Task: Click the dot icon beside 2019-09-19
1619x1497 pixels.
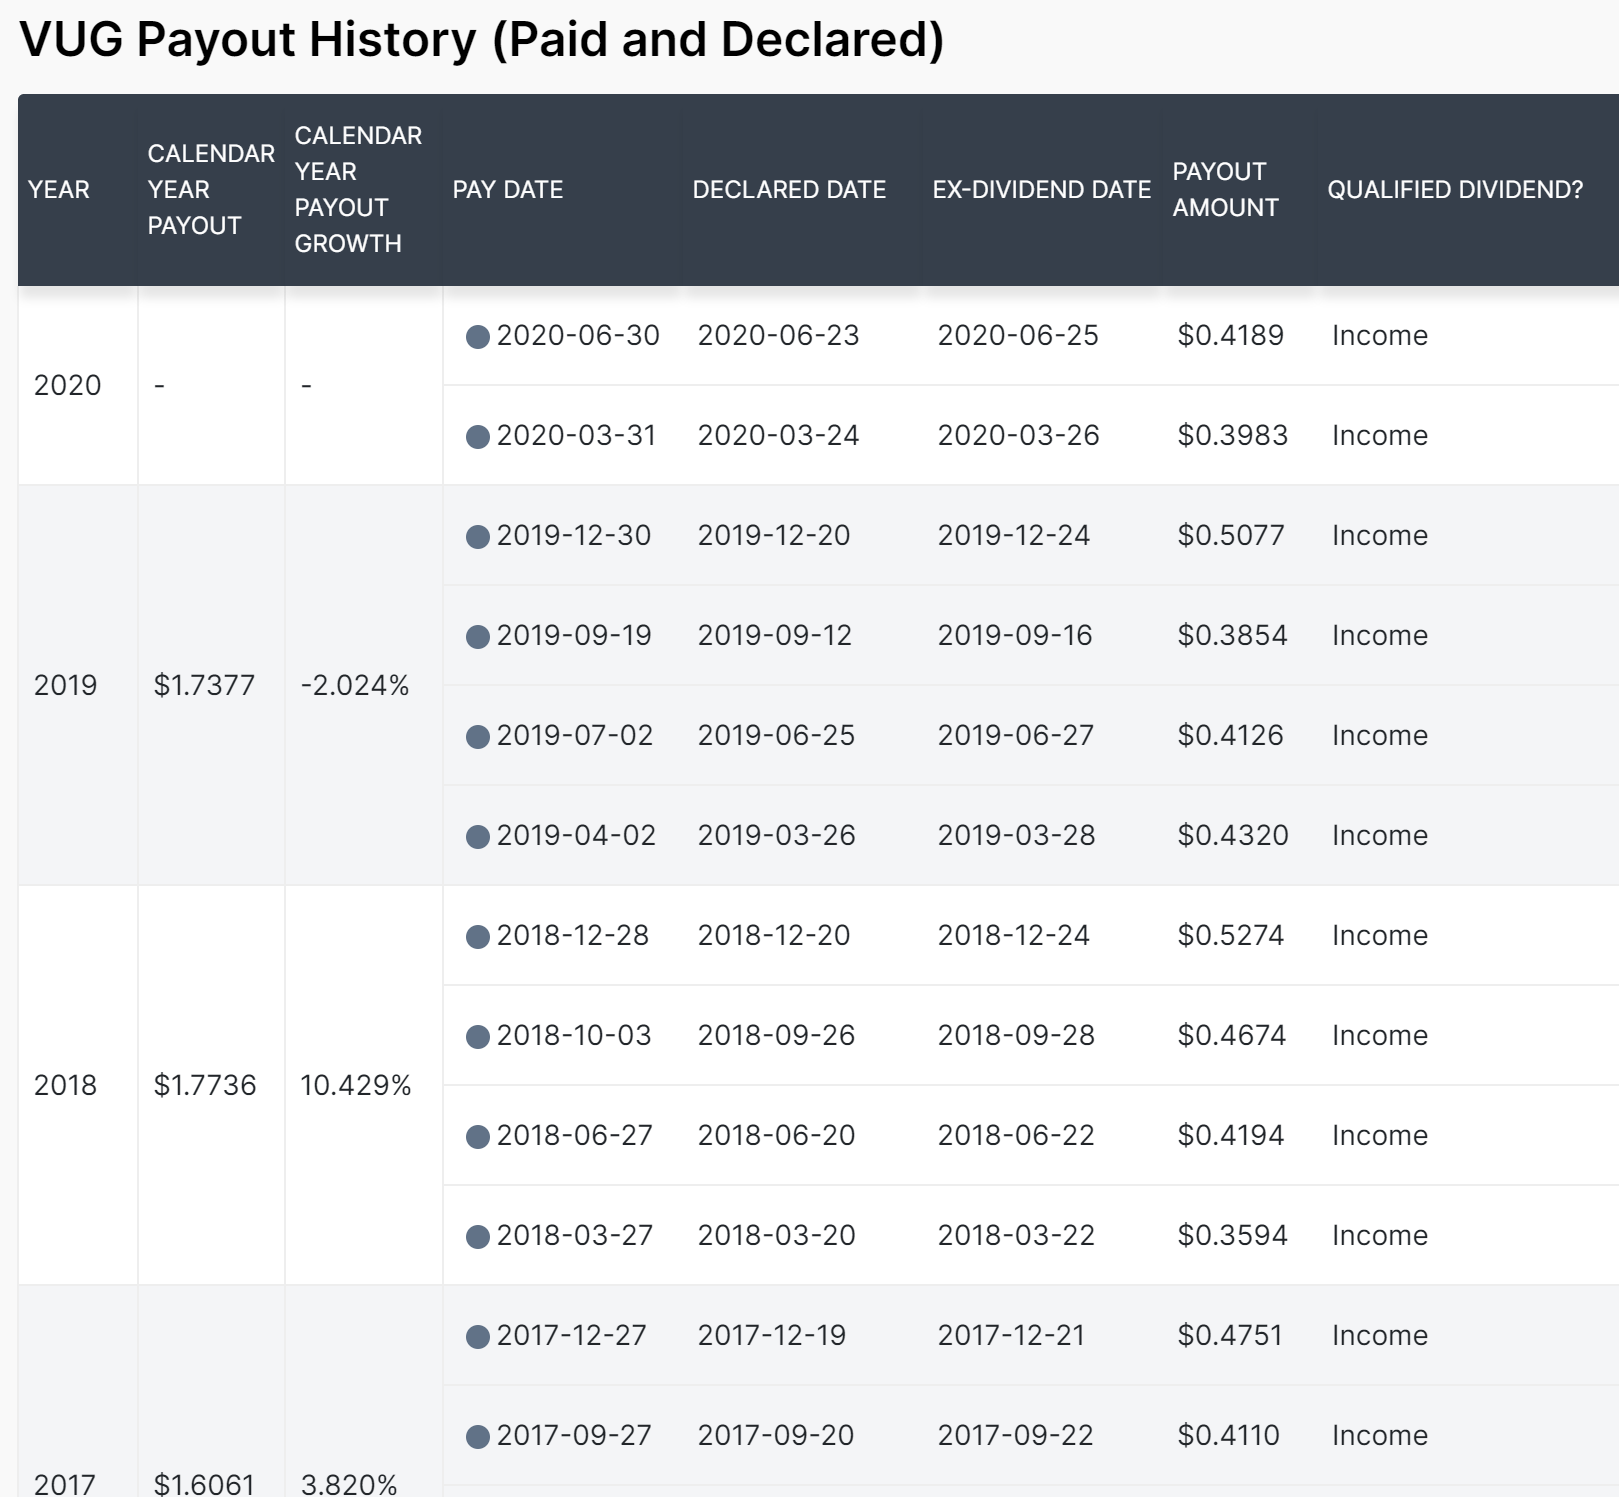Action: pos(478,637)
